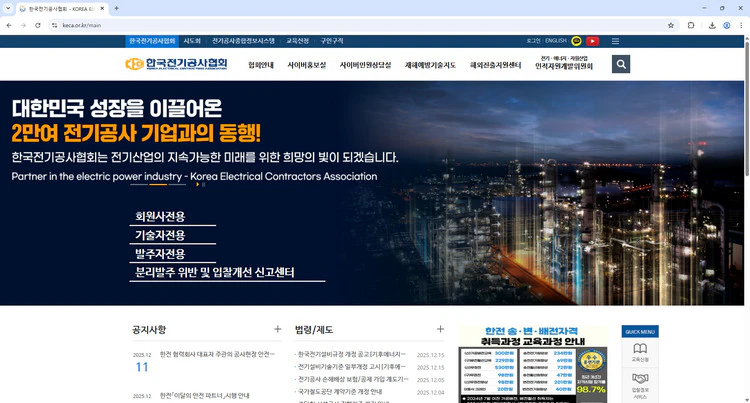The image size is (750, 403).
Task: Reload the page with browser refresh icon
Action: [38, 25]
